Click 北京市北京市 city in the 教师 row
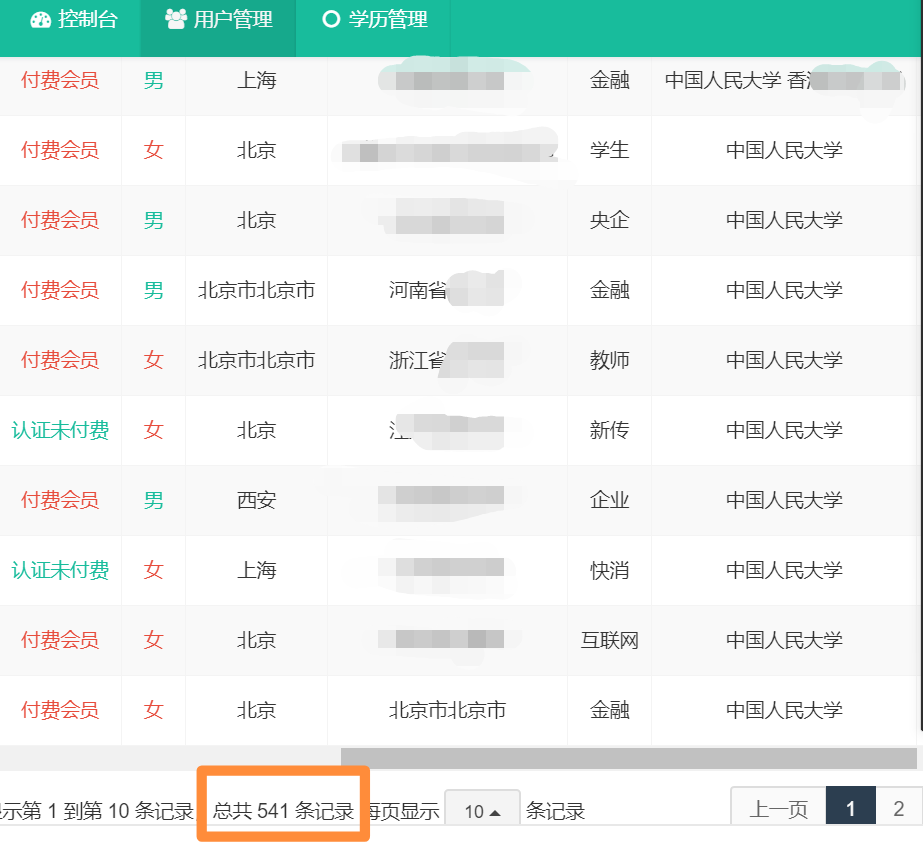Screen dimensions: 923x846 tap(256, 360)
